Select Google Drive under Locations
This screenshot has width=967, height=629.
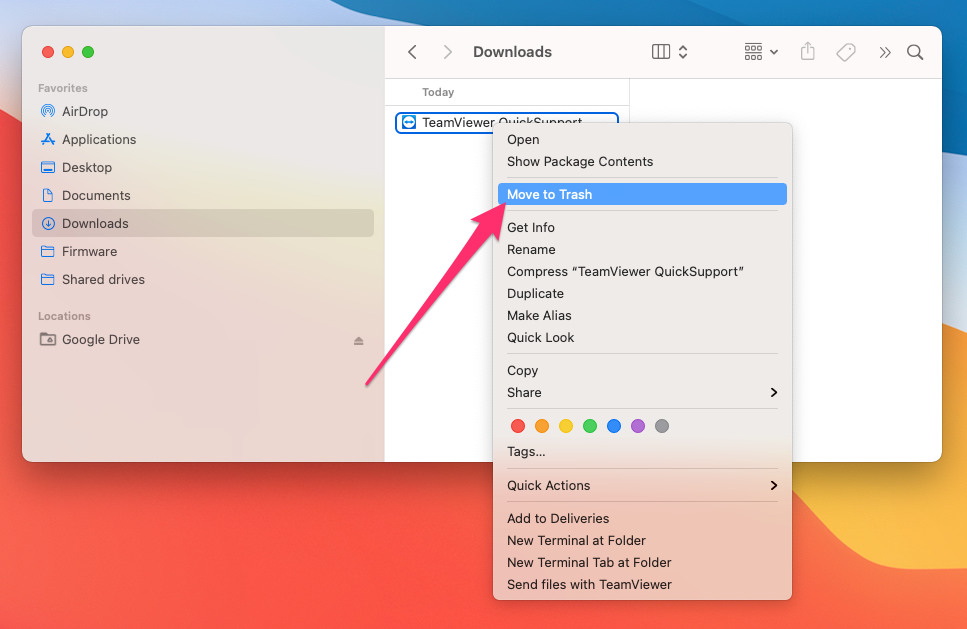tap(202, 339)
